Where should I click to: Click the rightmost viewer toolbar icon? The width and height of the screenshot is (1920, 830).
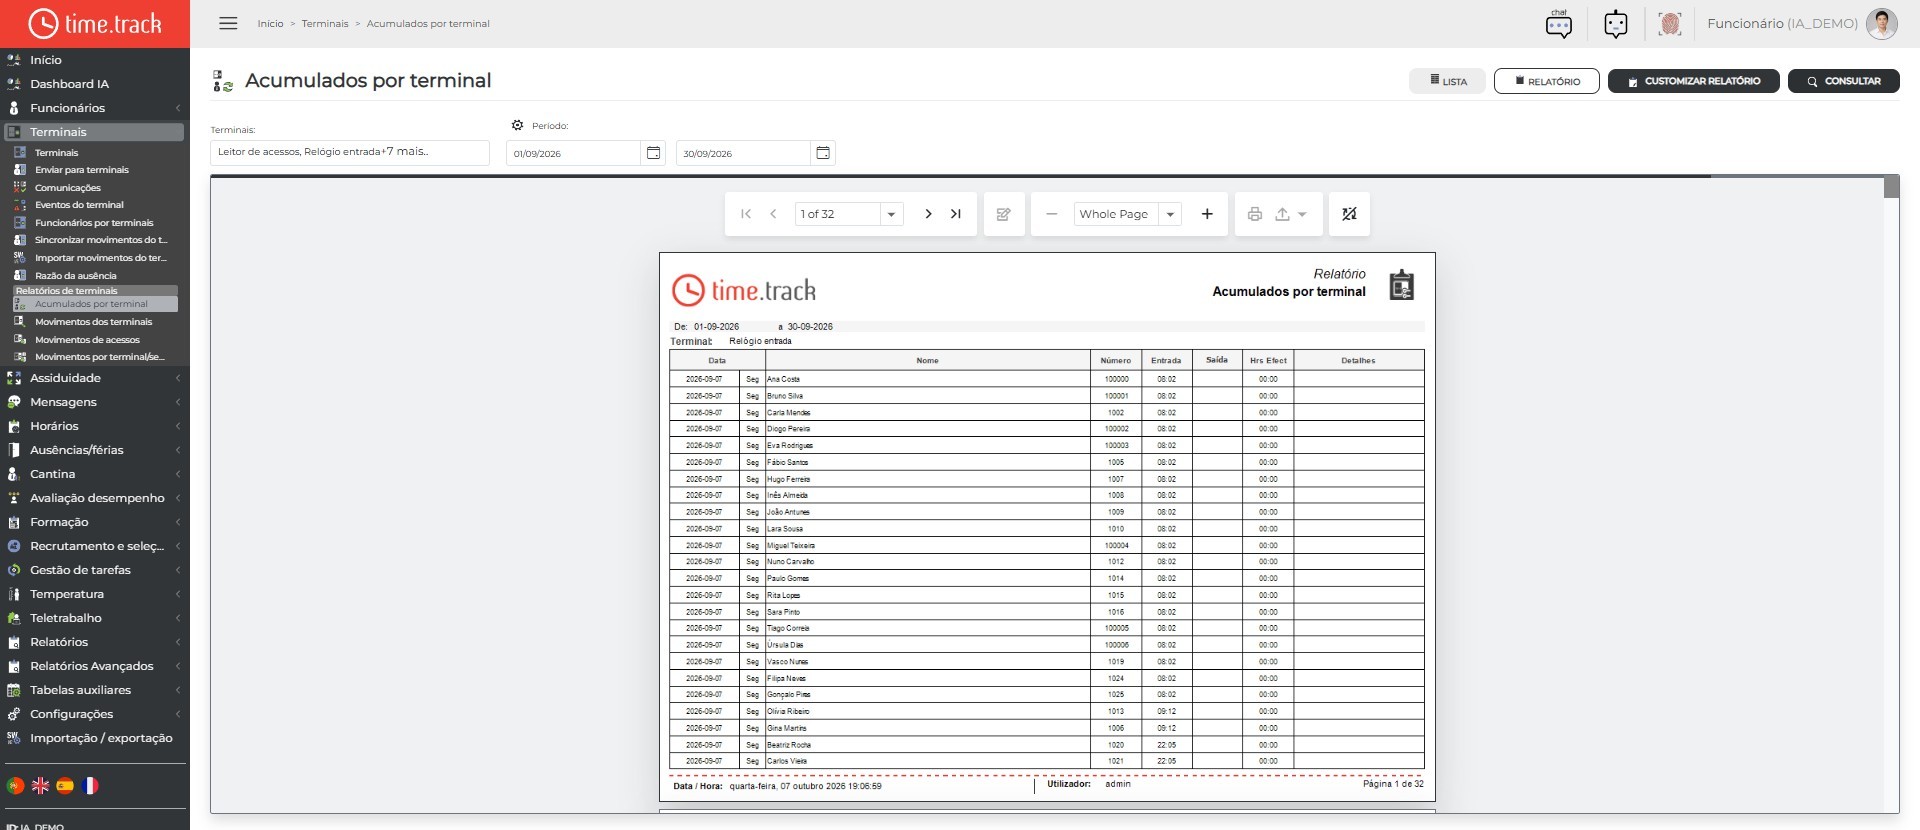point(1349,214)
